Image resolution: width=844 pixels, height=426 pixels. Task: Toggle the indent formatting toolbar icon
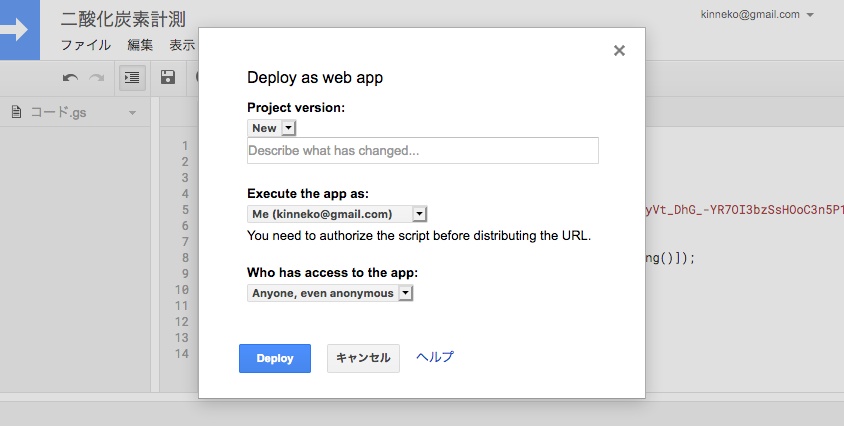tap(132, 78)
